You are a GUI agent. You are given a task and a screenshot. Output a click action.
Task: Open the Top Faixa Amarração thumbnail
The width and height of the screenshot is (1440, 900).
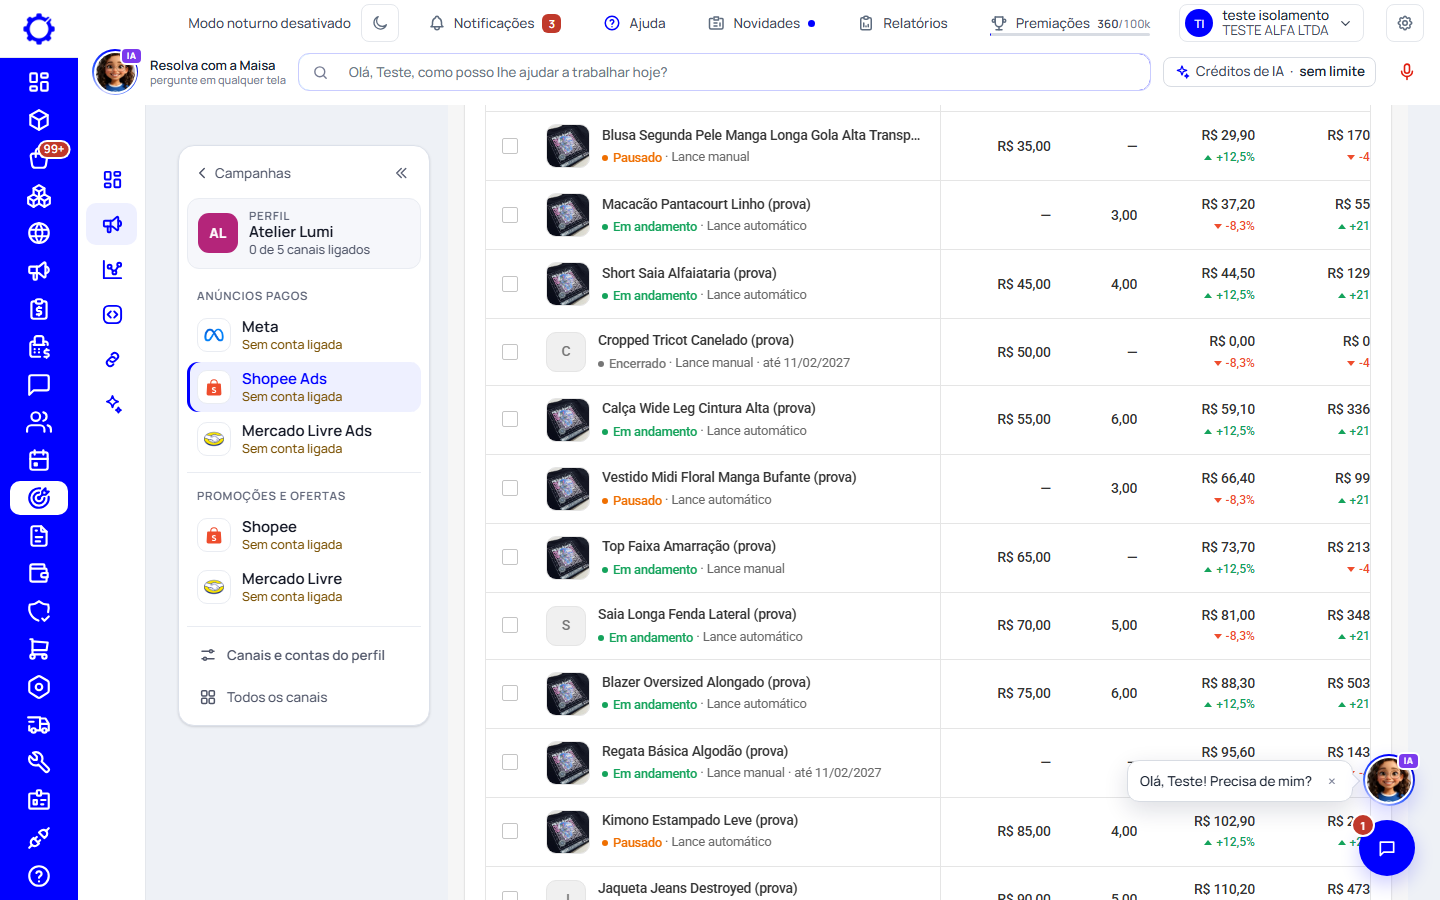(x=568, y=557)
